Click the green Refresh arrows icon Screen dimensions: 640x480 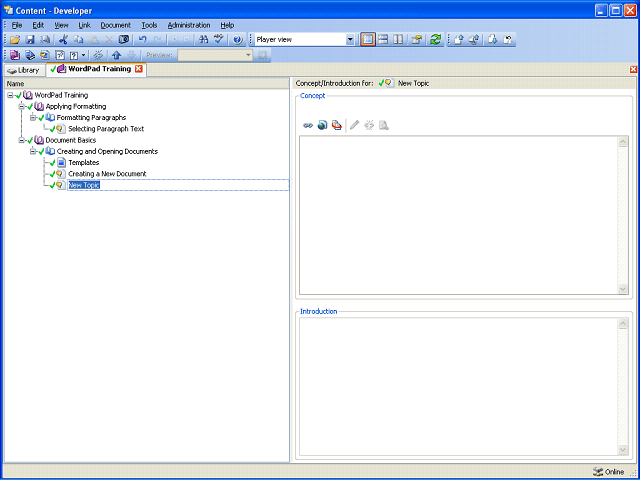436,40
